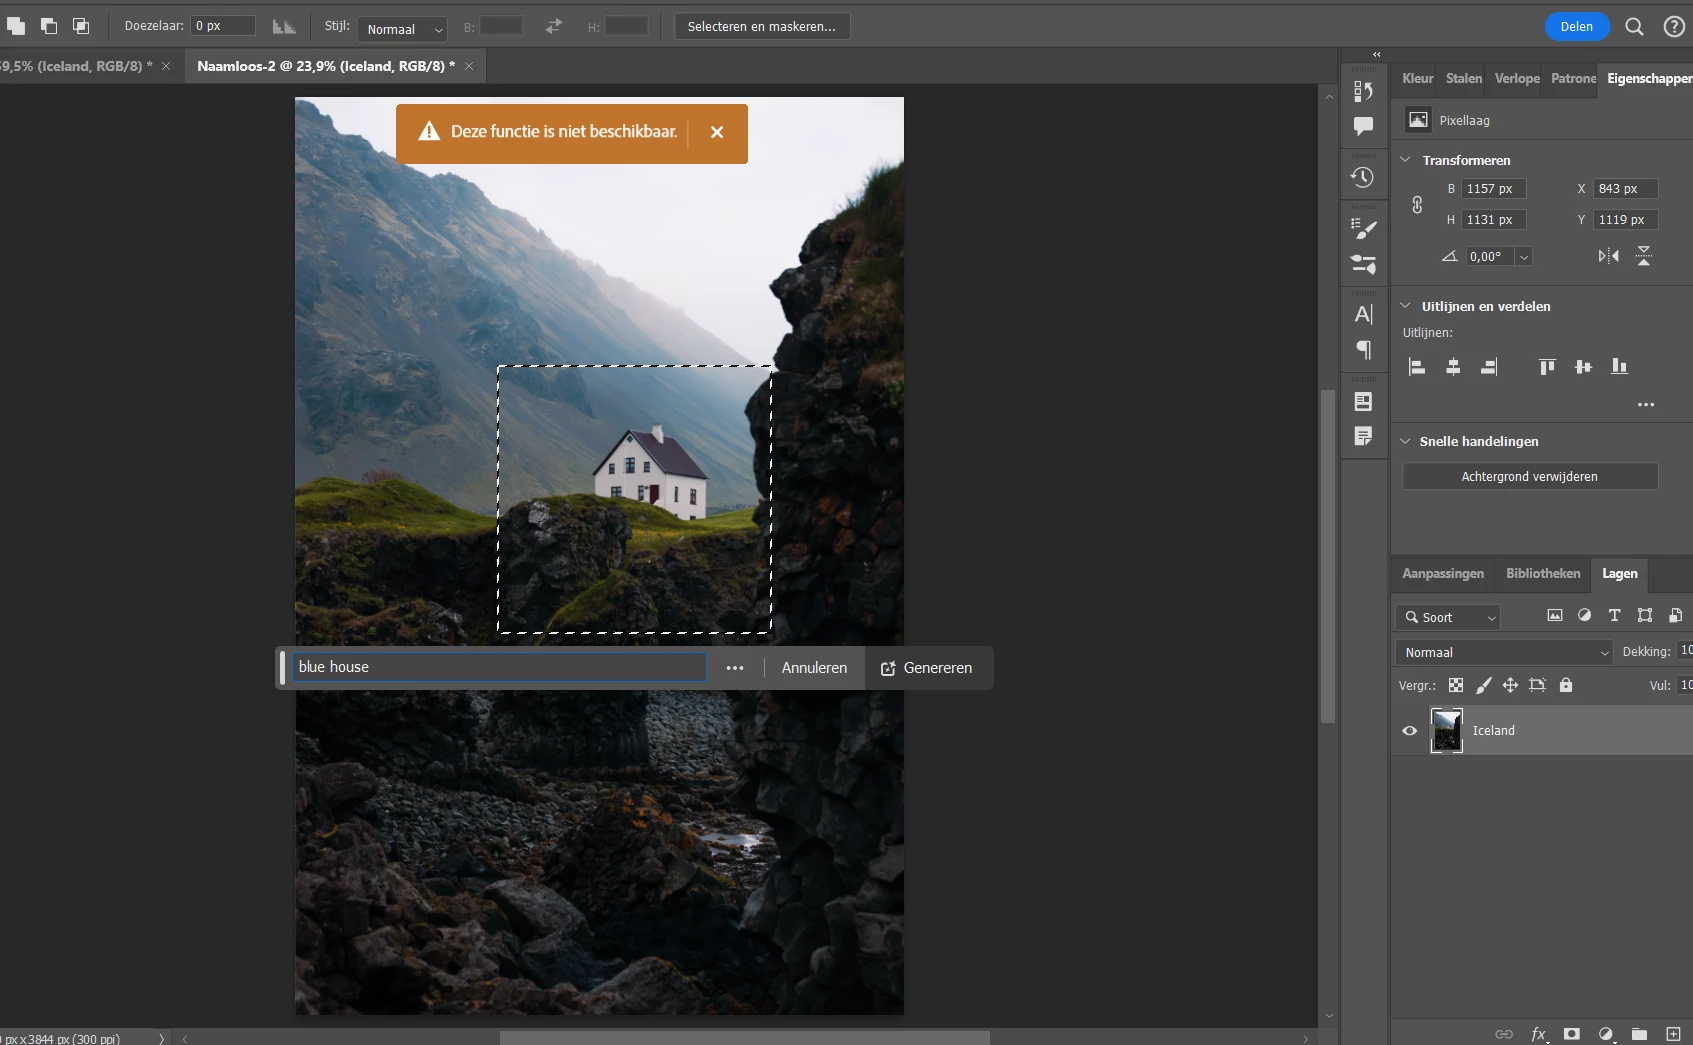Click the Delen share button
The width and height of the screenshot is (1693, 1045).
(x=1577, y=27)
